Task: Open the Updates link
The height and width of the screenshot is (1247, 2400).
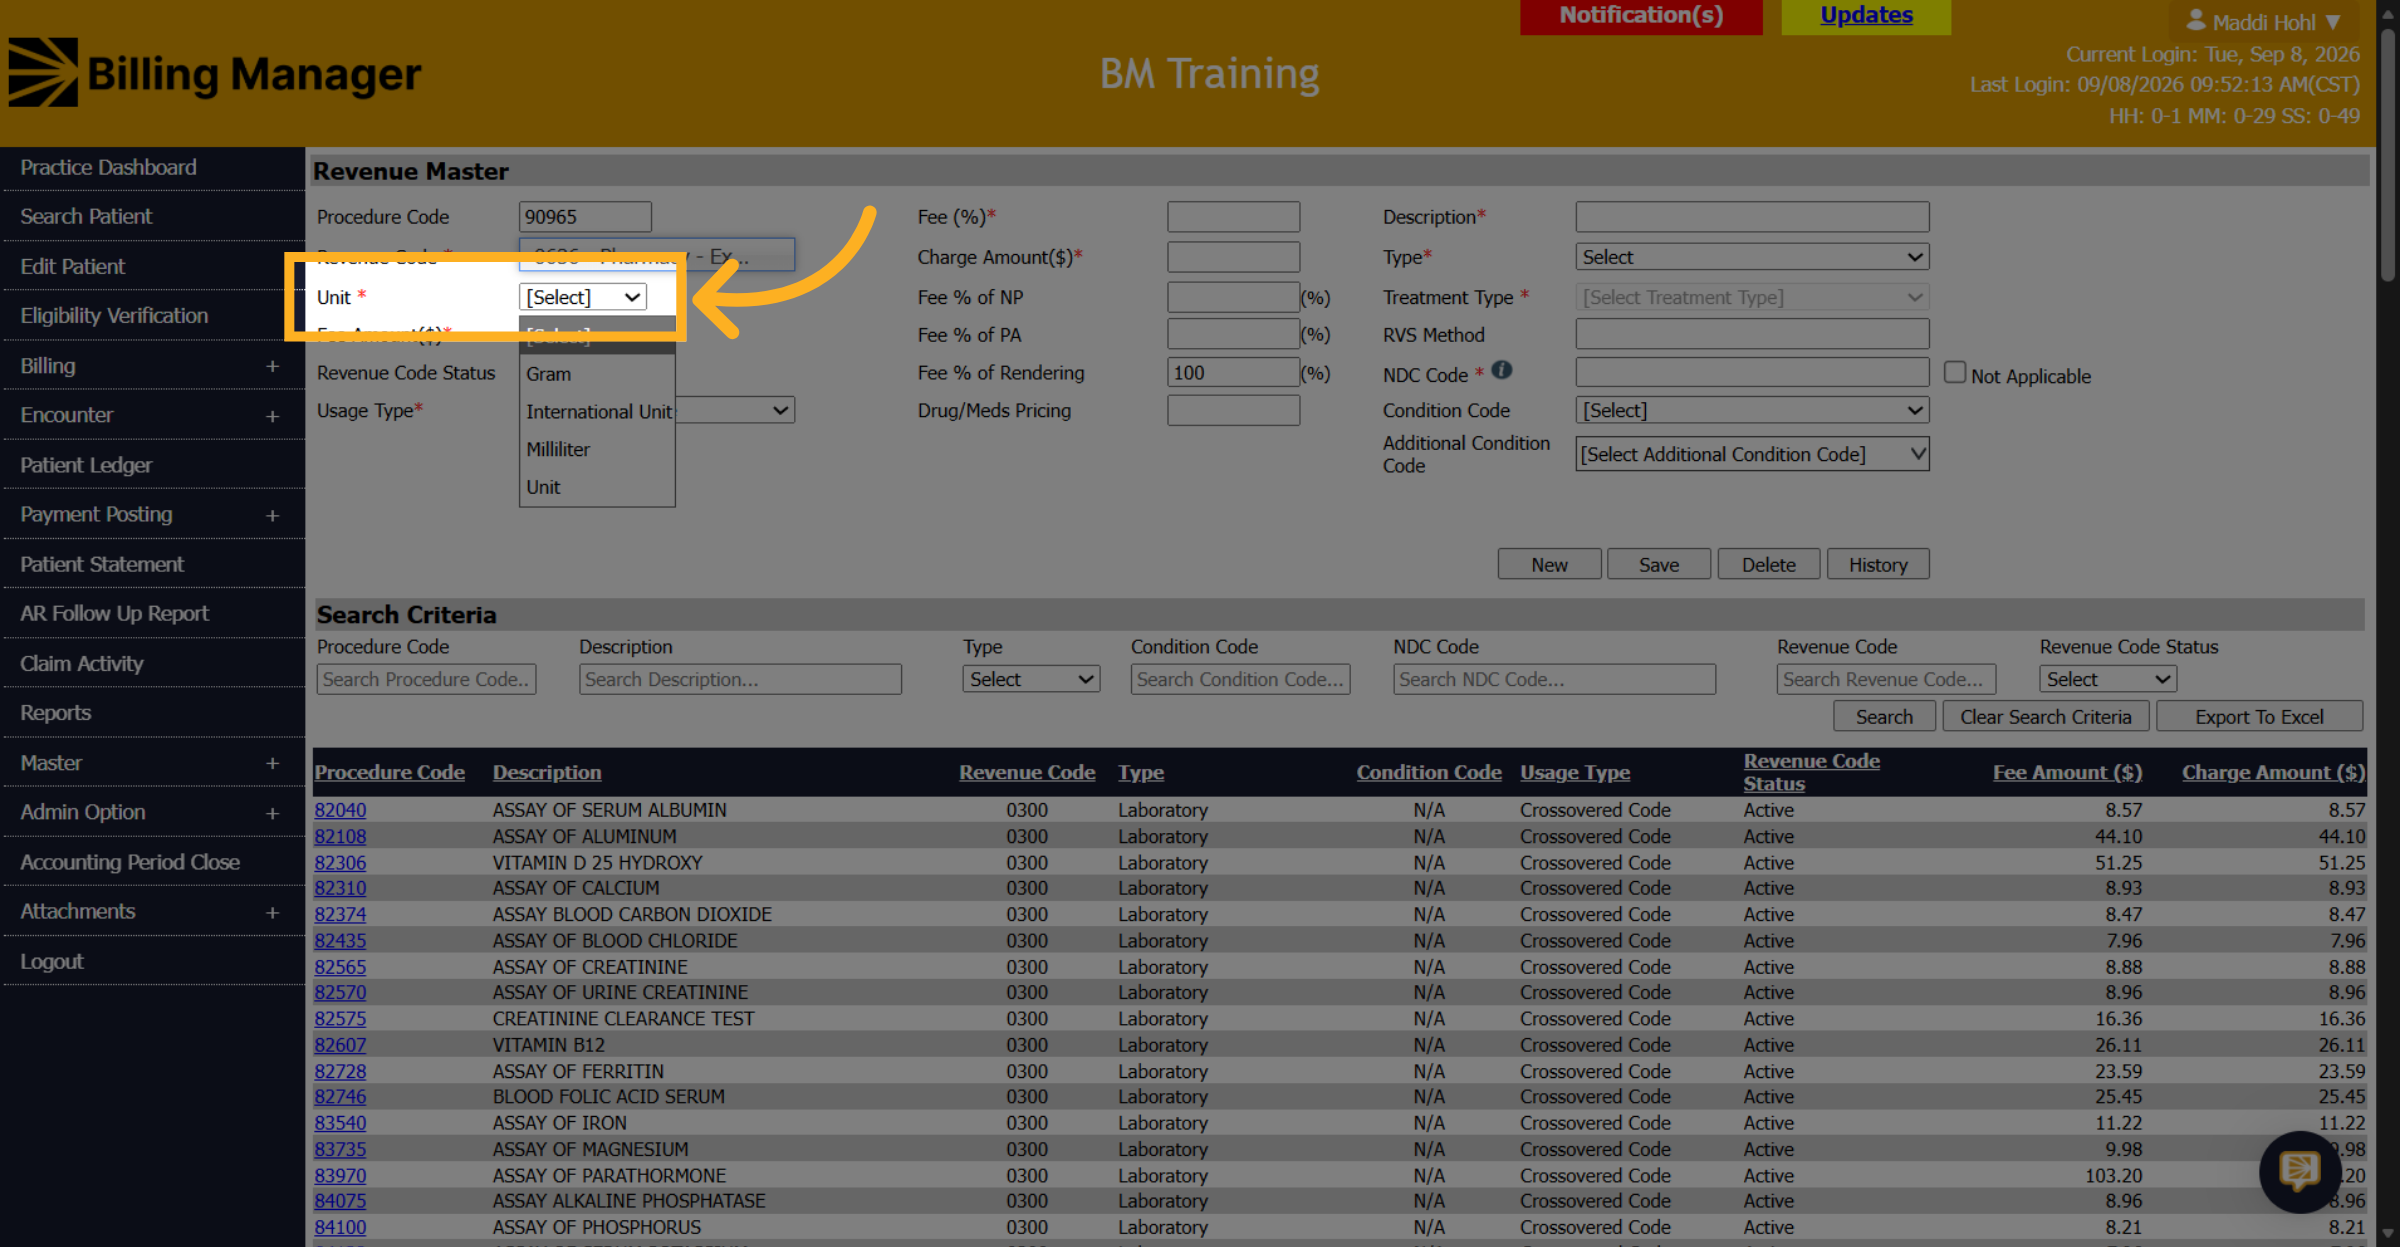Action: pyautogui.click(x=1866, y=15)
